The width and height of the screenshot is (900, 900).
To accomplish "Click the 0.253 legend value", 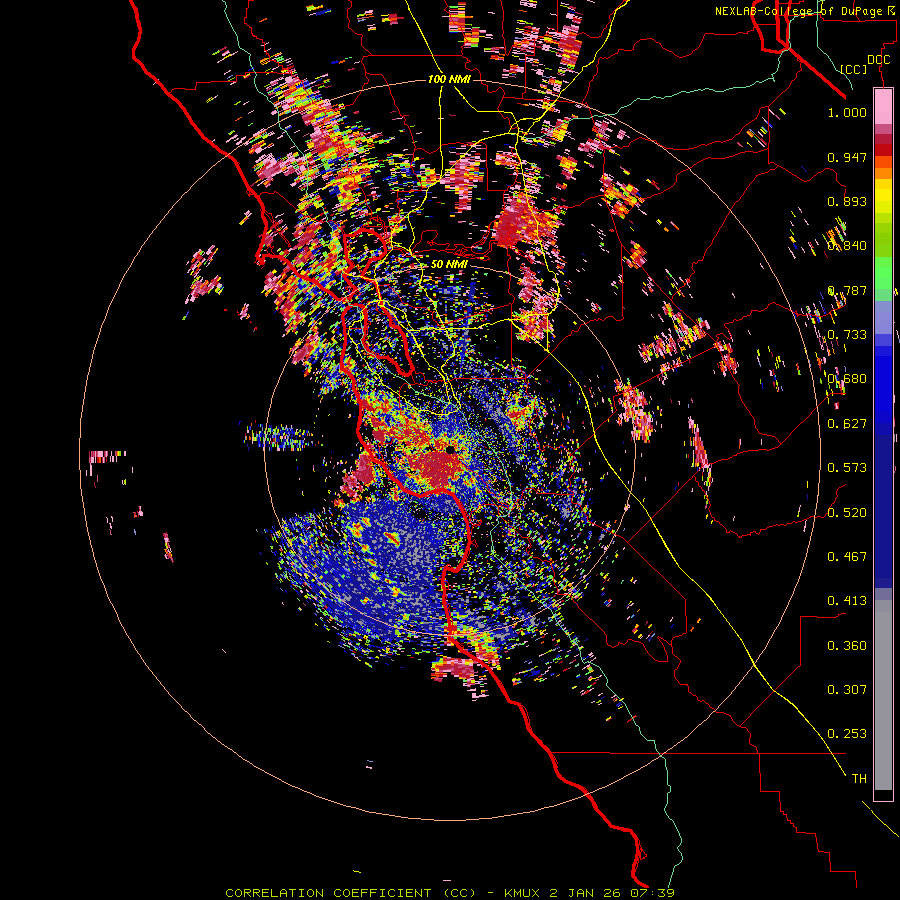I will point(847,734).
